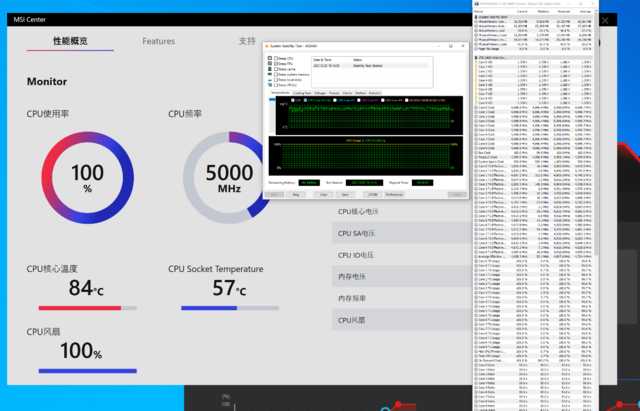Select the CPU风扇 row in right list
Viewport: 640px width, 411px height.
coord(402,320)
